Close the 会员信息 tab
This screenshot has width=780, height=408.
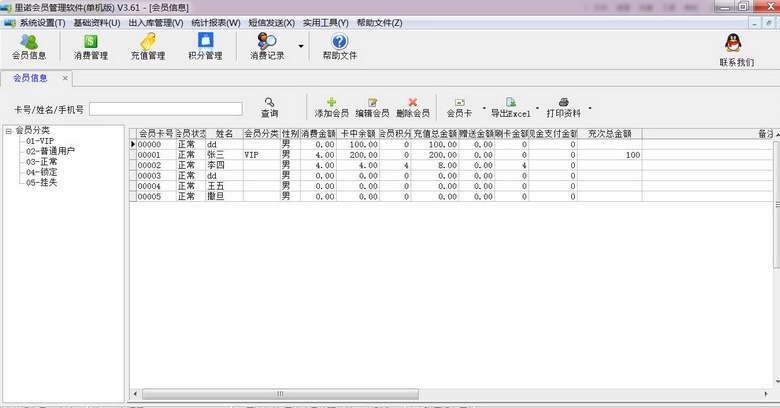pos(65,78)
